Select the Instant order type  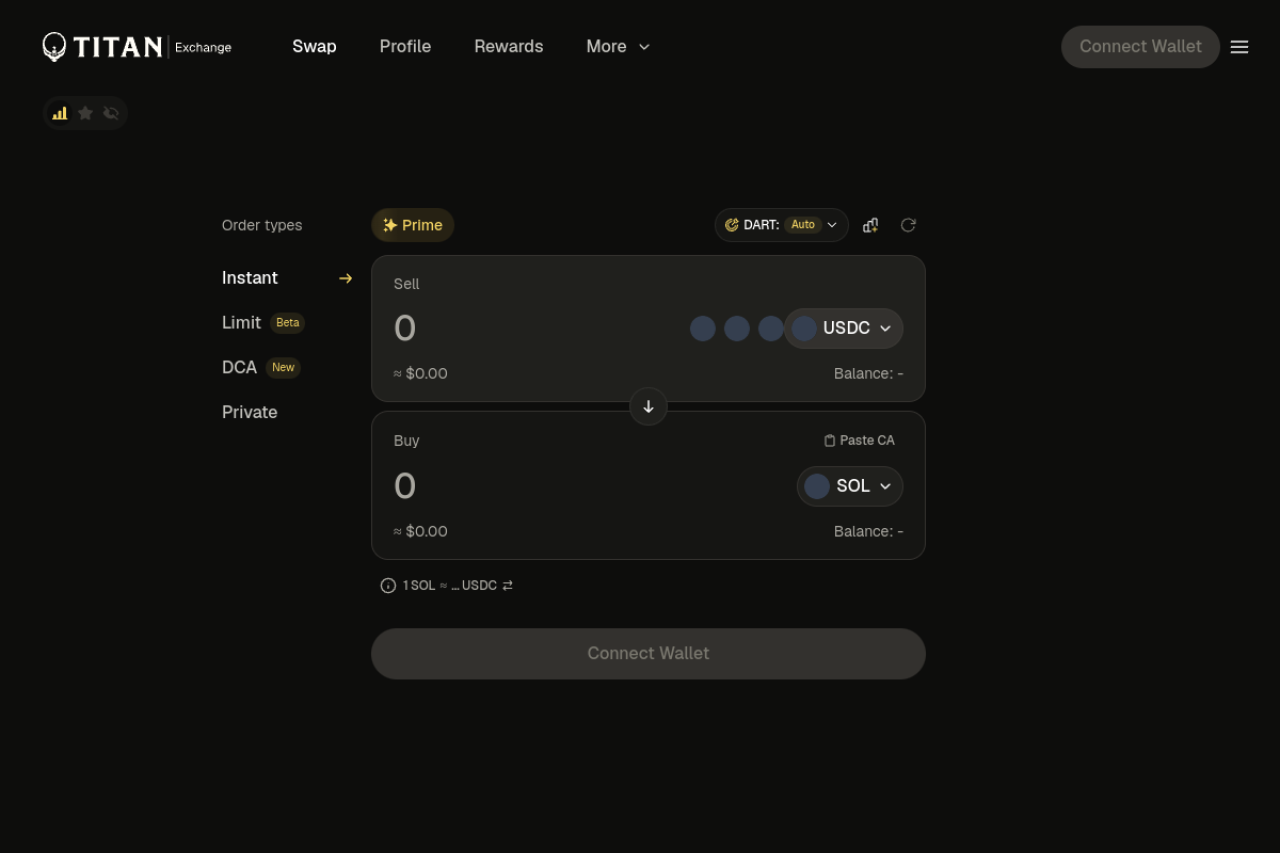[250, 278]
